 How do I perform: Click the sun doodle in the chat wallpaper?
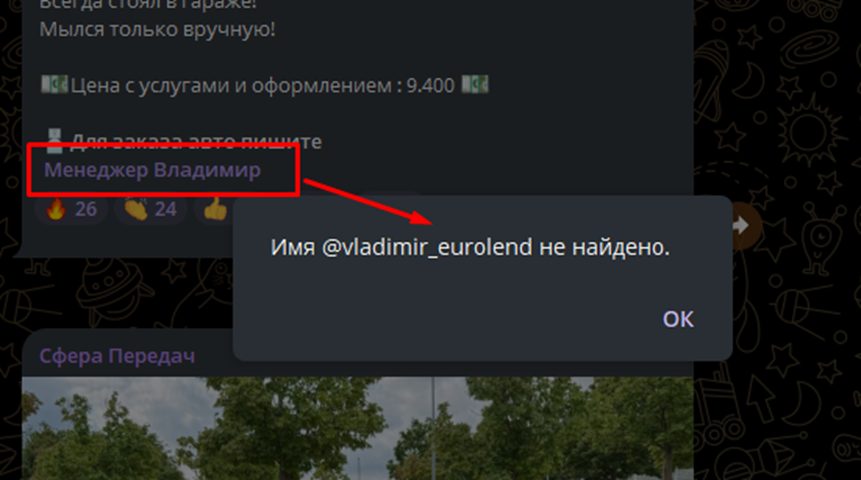[808, 132]
